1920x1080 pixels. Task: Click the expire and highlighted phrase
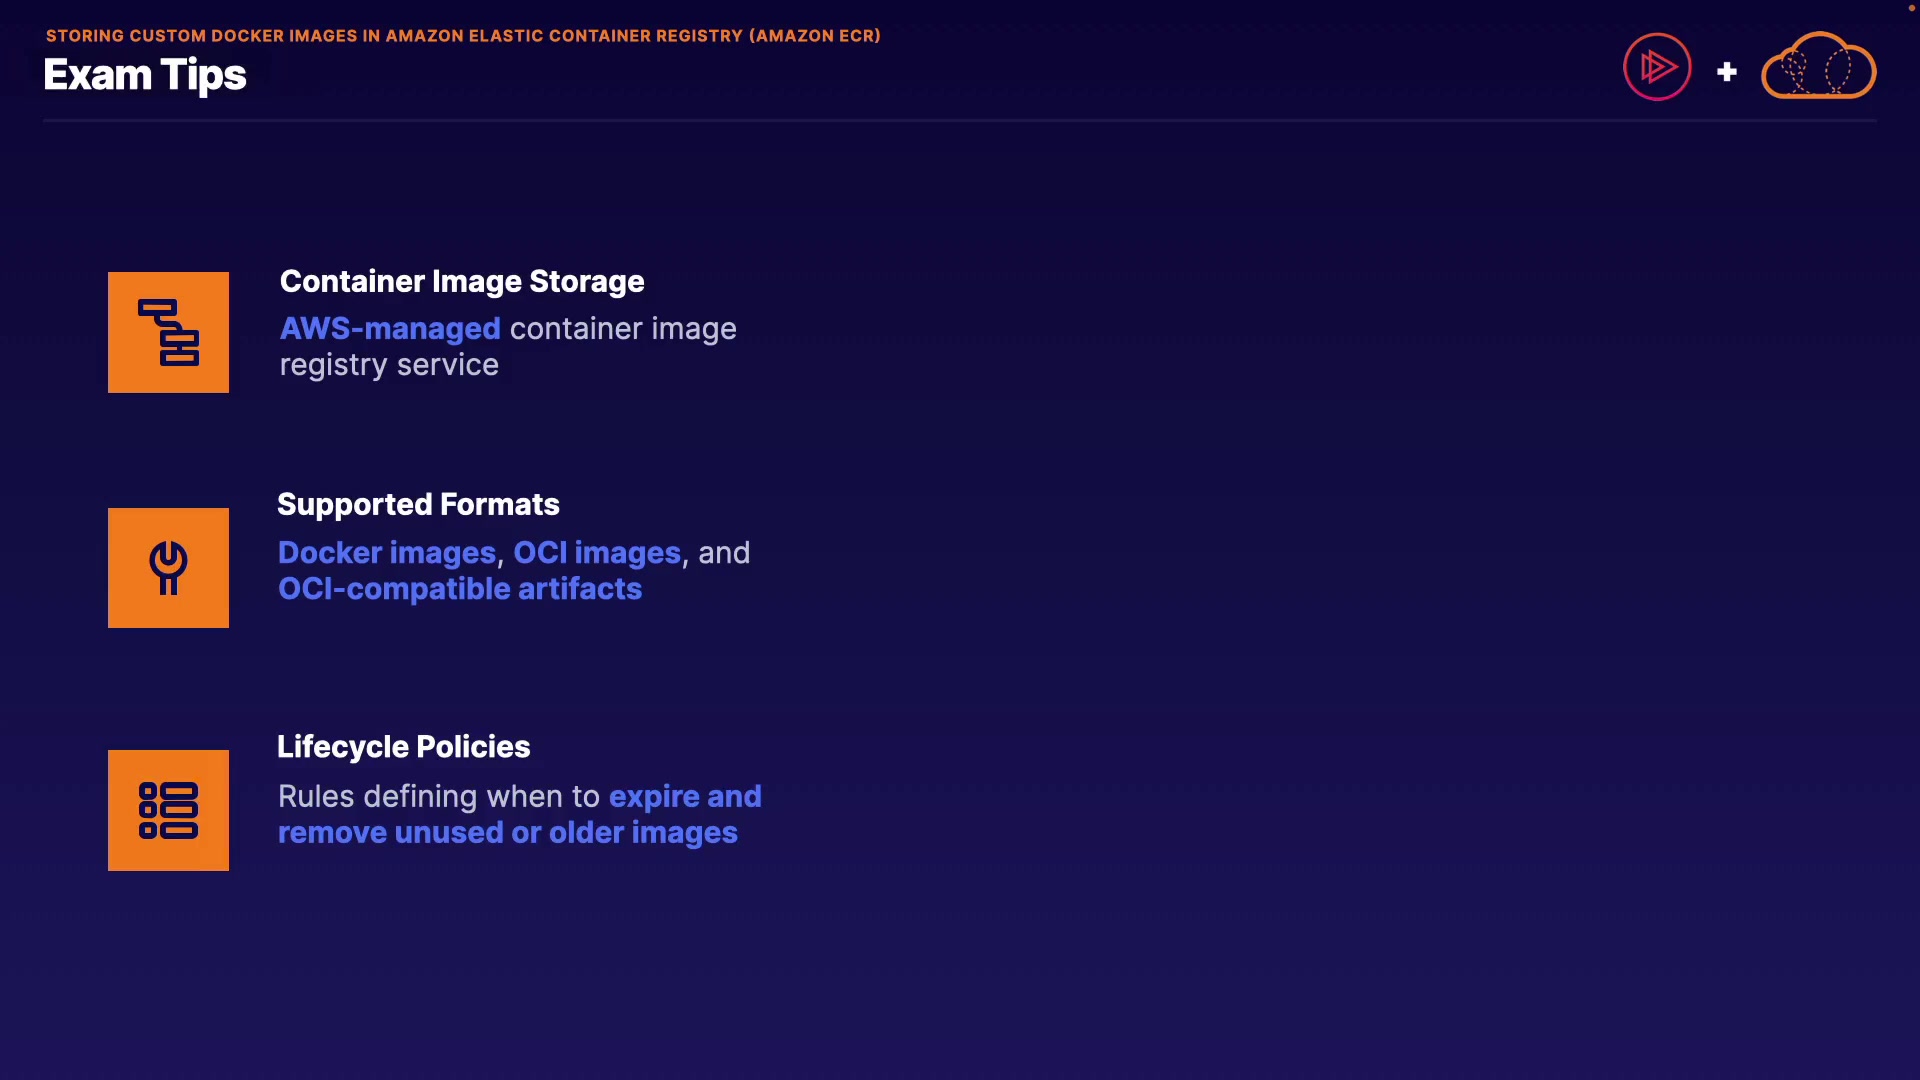(685, 797)
